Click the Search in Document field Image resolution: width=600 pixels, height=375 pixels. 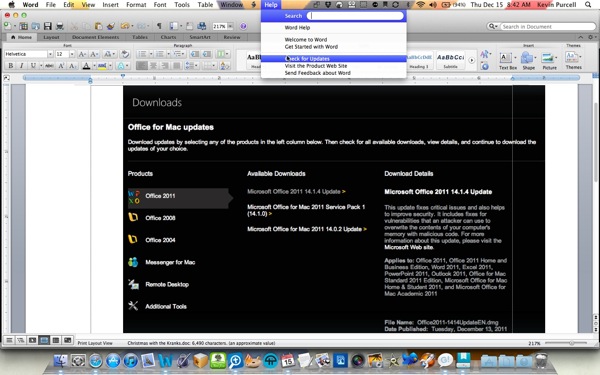tap(548, 26)
